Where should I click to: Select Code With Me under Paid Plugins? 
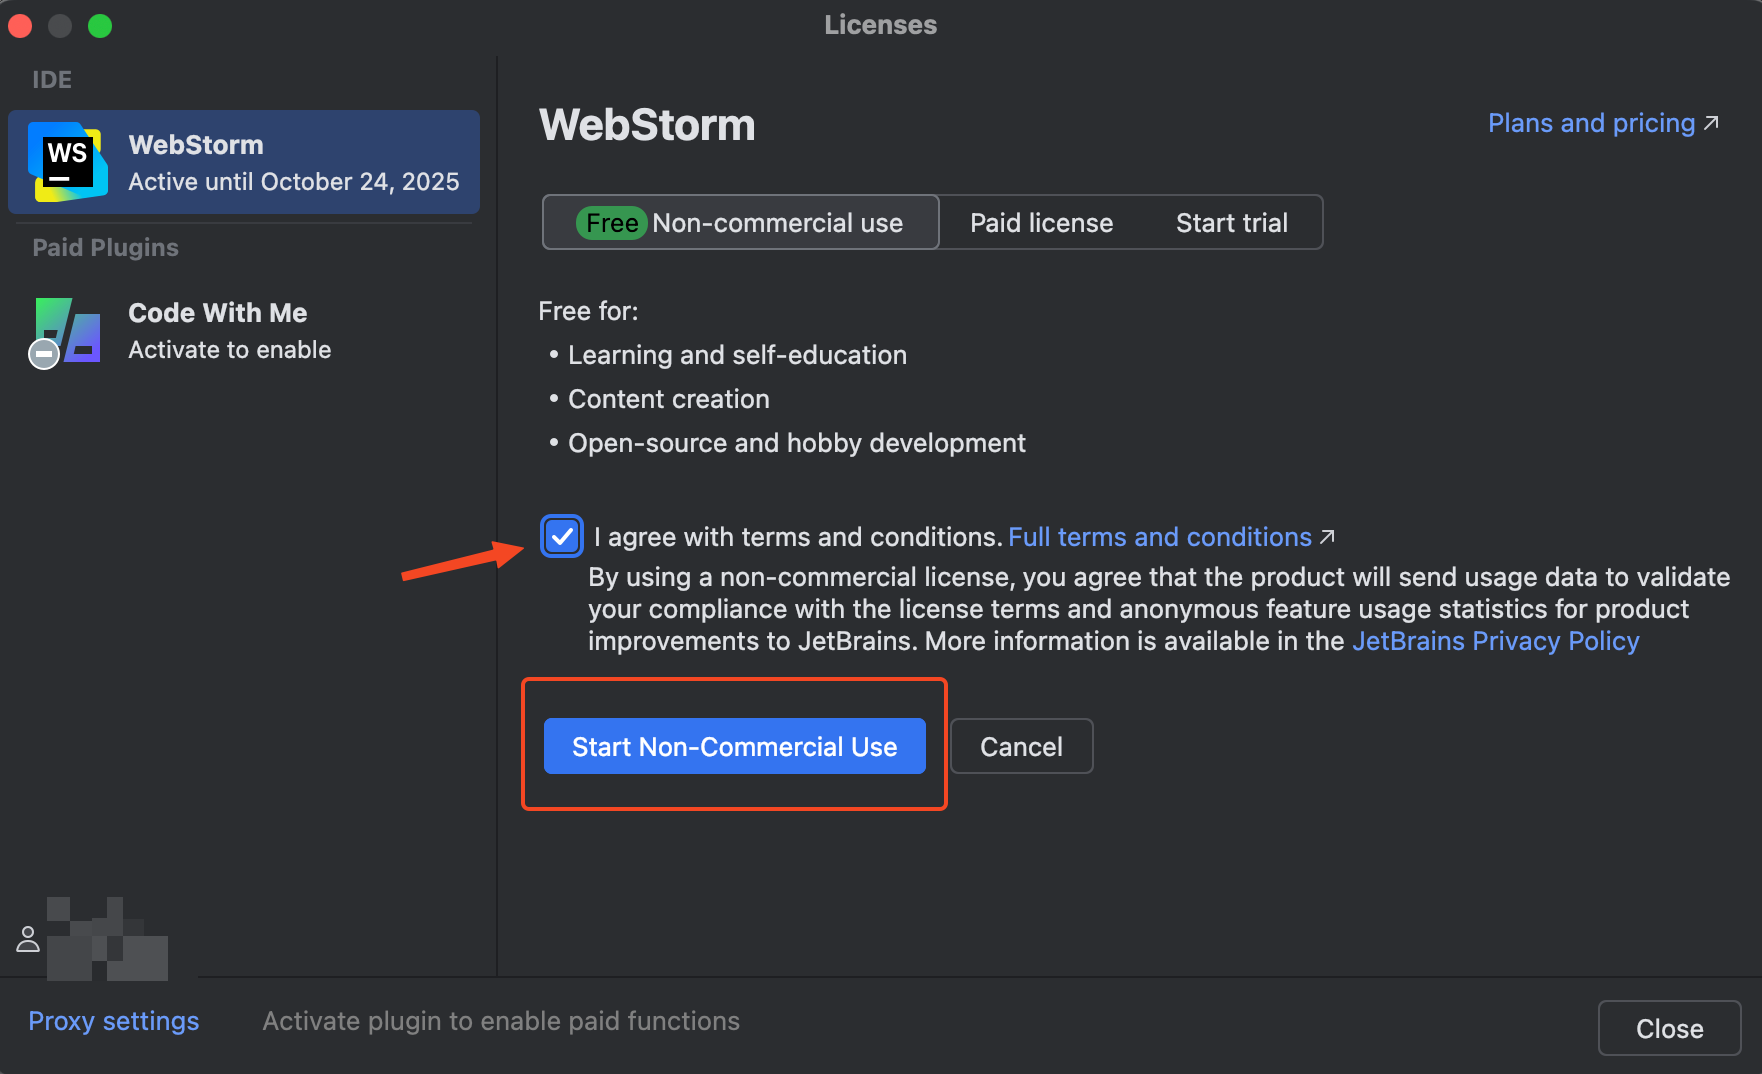229,331
